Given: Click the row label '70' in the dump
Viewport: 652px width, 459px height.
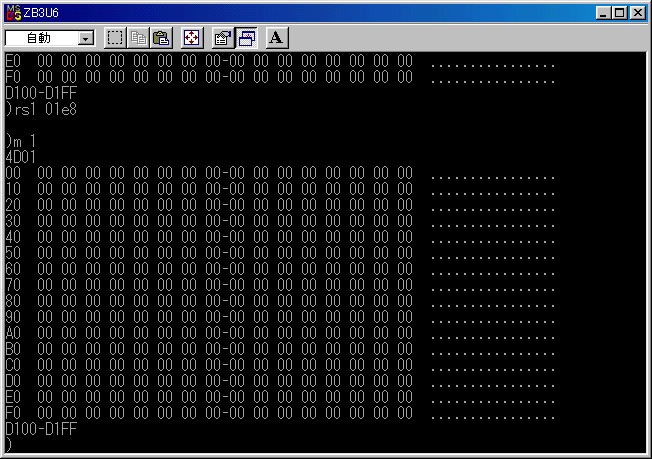Looking at the screenshot, I should coord(13,285).
